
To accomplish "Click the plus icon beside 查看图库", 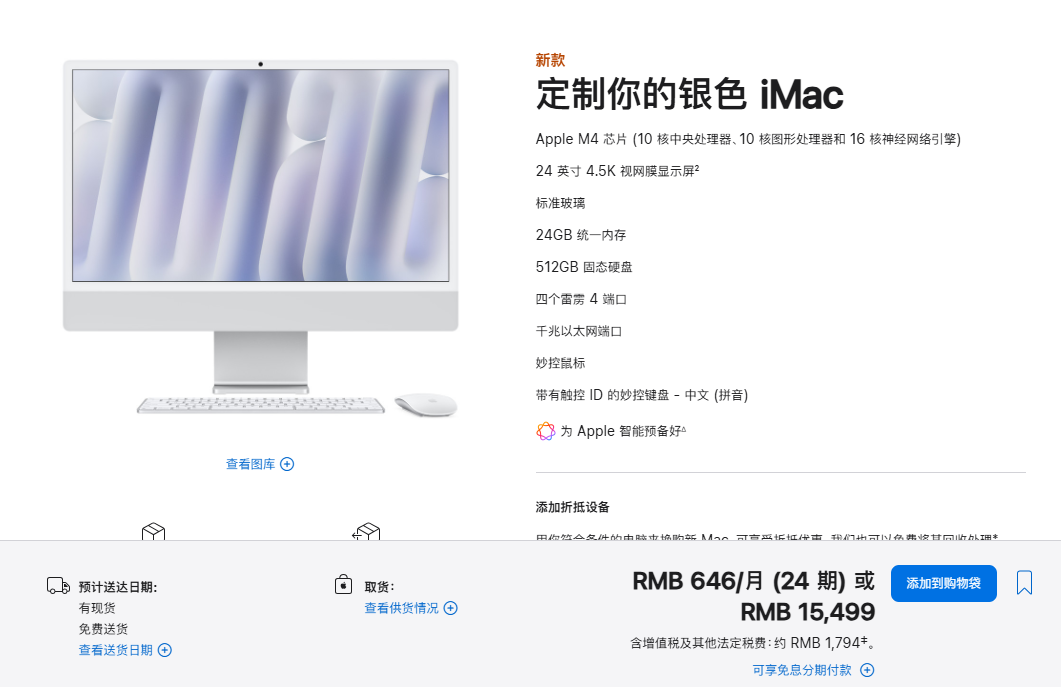I will [x=287, y=464].
